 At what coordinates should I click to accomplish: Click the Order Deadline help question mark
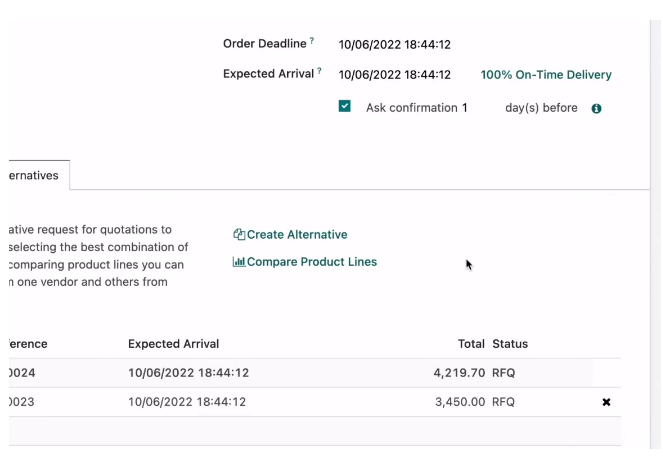click(312, 41)
